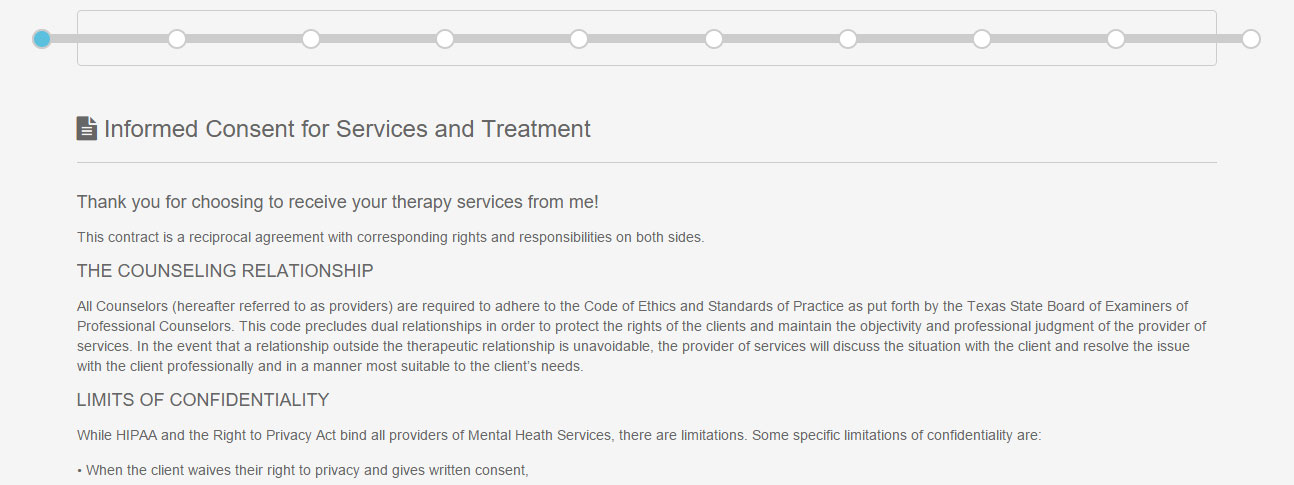The width and height of the screenshot is (1294, 485).
Task: Click the Informed Consent for Services and Treatment heading
Action: click(347, 129)
